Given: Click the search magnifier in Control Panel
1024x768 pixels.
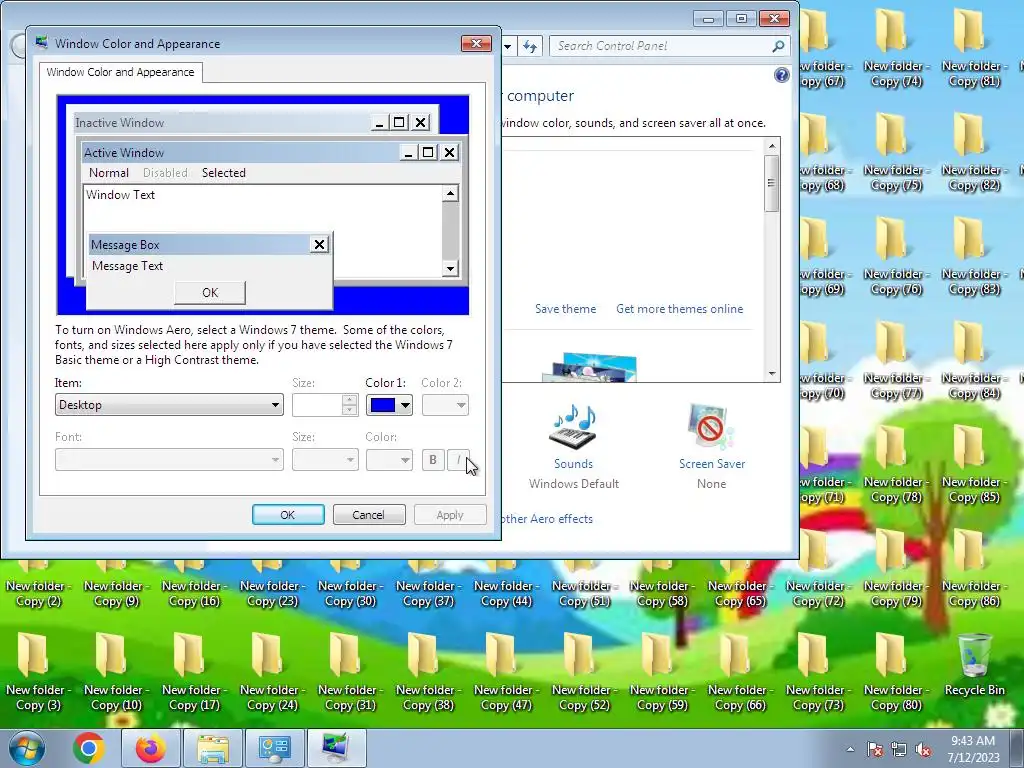Looking at the screenshot, I should (778, 46).
